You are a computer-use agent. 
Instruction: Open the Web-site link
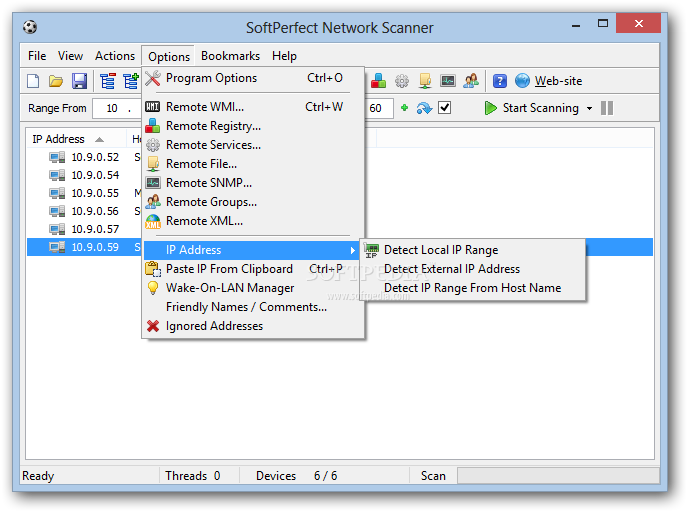tap(558, 81)
